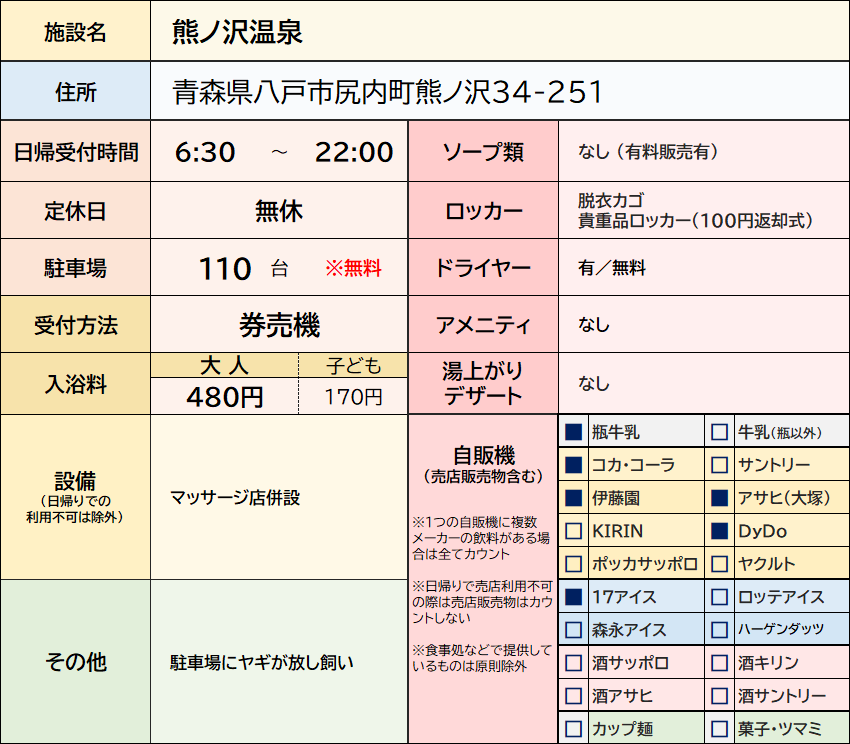
Task: Tick the サントリー checkbox
Action: [x=719, y=465]
